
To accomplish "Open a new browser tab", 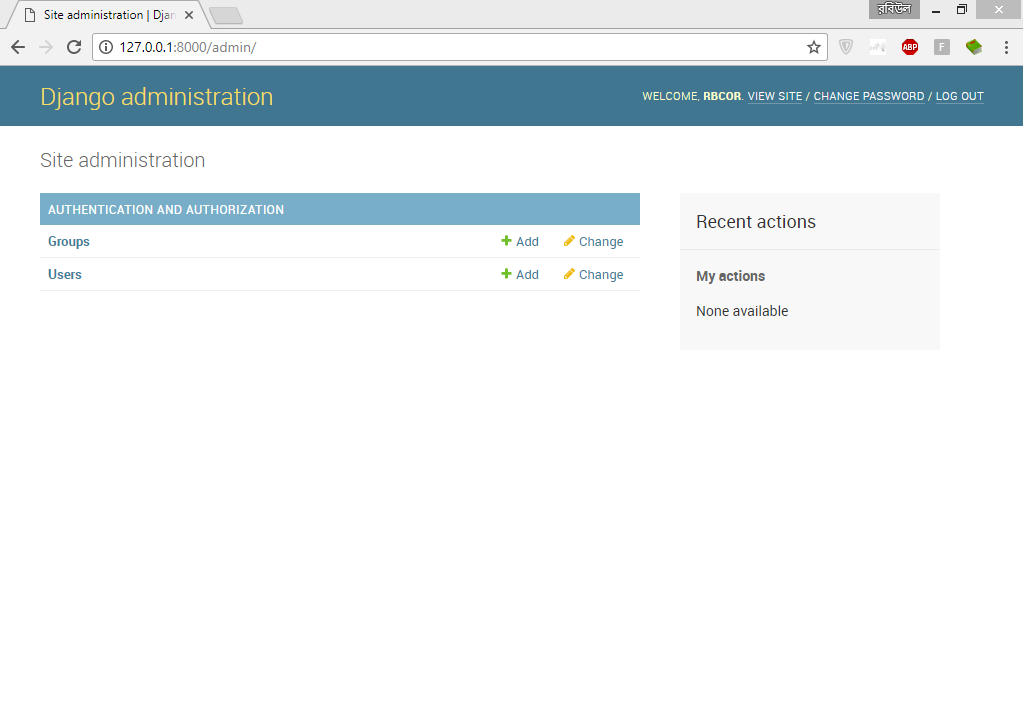I will click(x=226, y=16).
